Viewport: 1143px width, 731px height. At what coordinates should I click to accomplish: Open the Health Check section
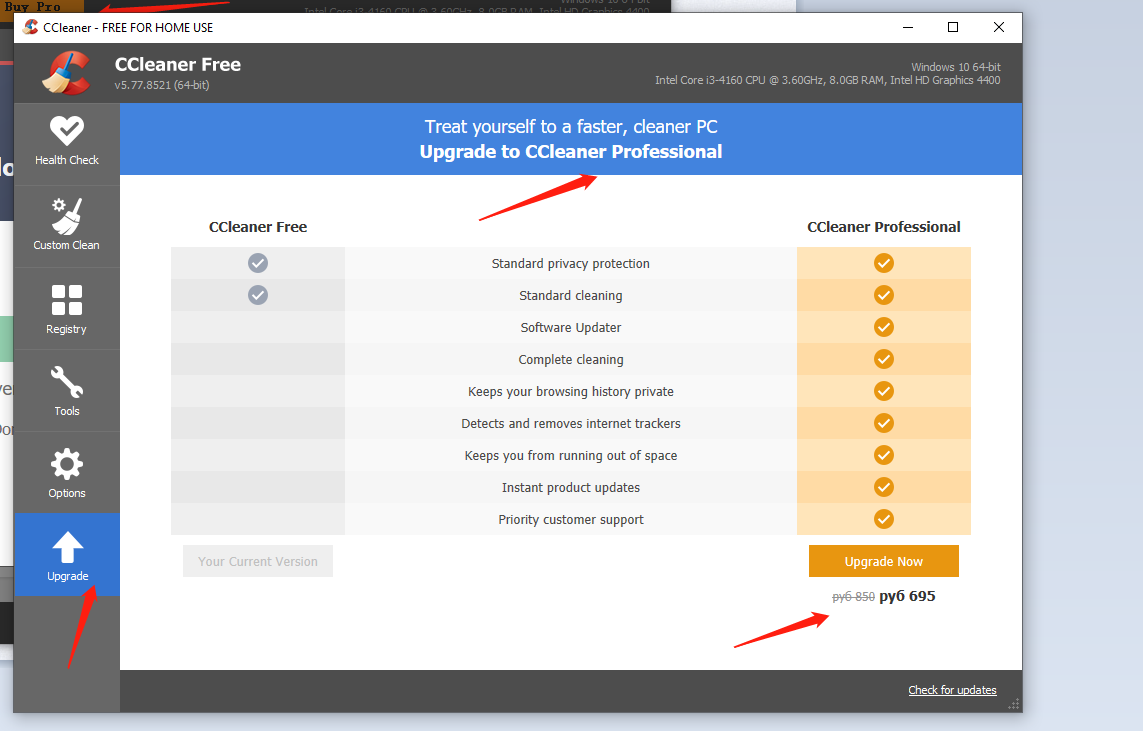coord(66,142)
